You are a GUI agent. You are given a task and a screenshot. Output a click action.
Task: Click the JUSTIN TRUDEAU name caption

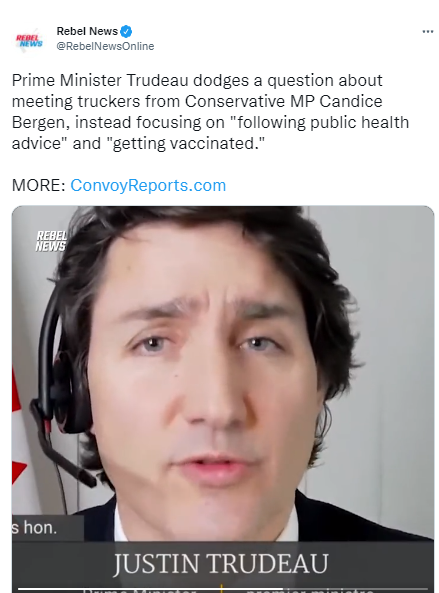tap(221, 564)
